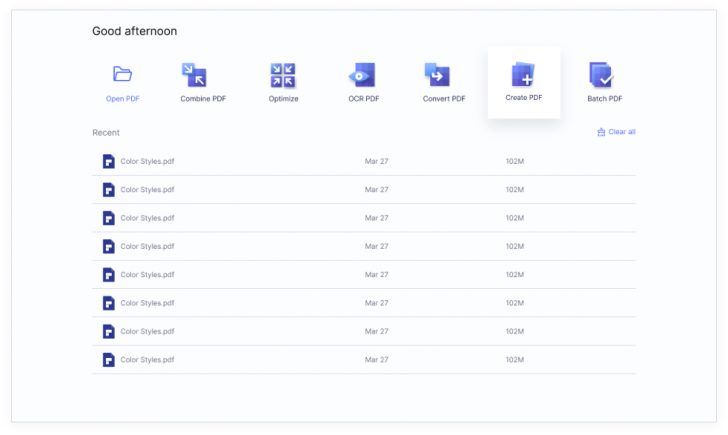Choose the Optimize tool icon
The image size is (728, 435).
[x=283, y=75]
